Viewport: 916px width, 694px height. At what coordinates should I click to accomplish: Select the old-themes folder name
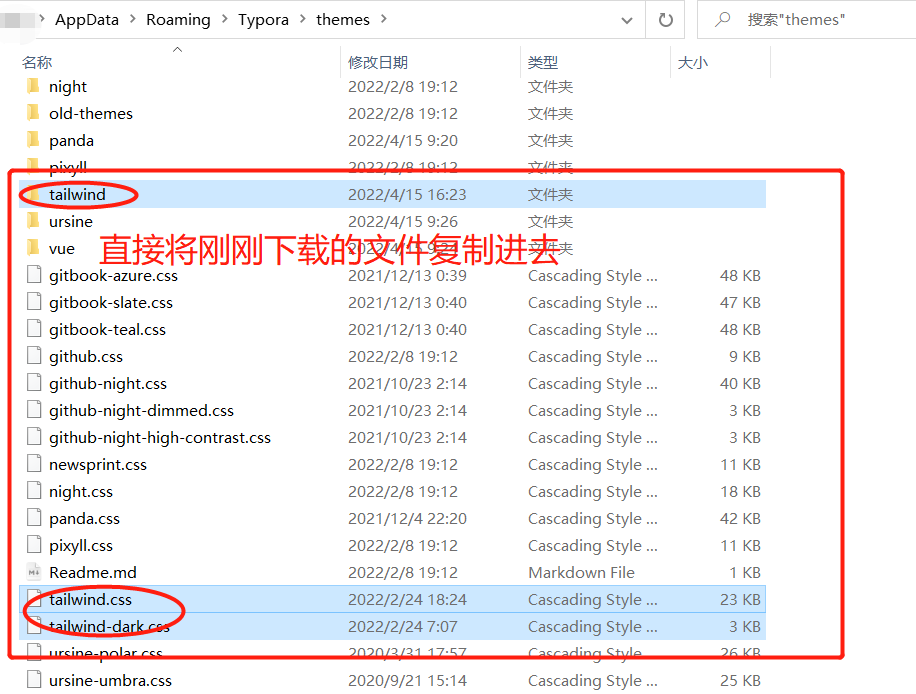tap(91, 113)
